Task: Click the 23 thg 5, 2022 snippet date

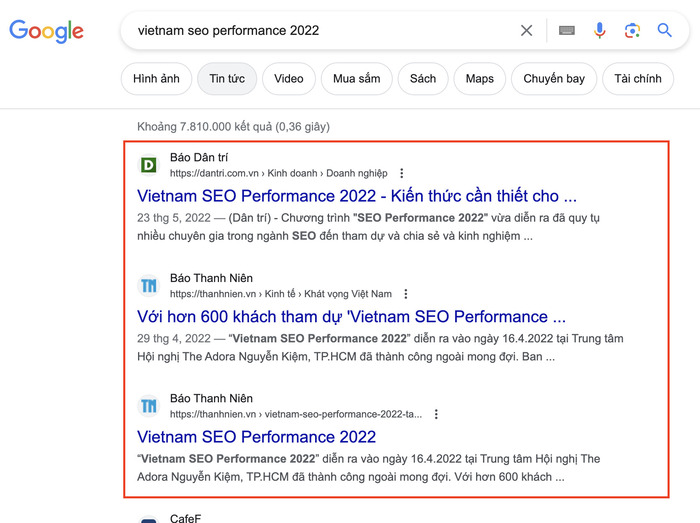Action: [x=174, y=218]
